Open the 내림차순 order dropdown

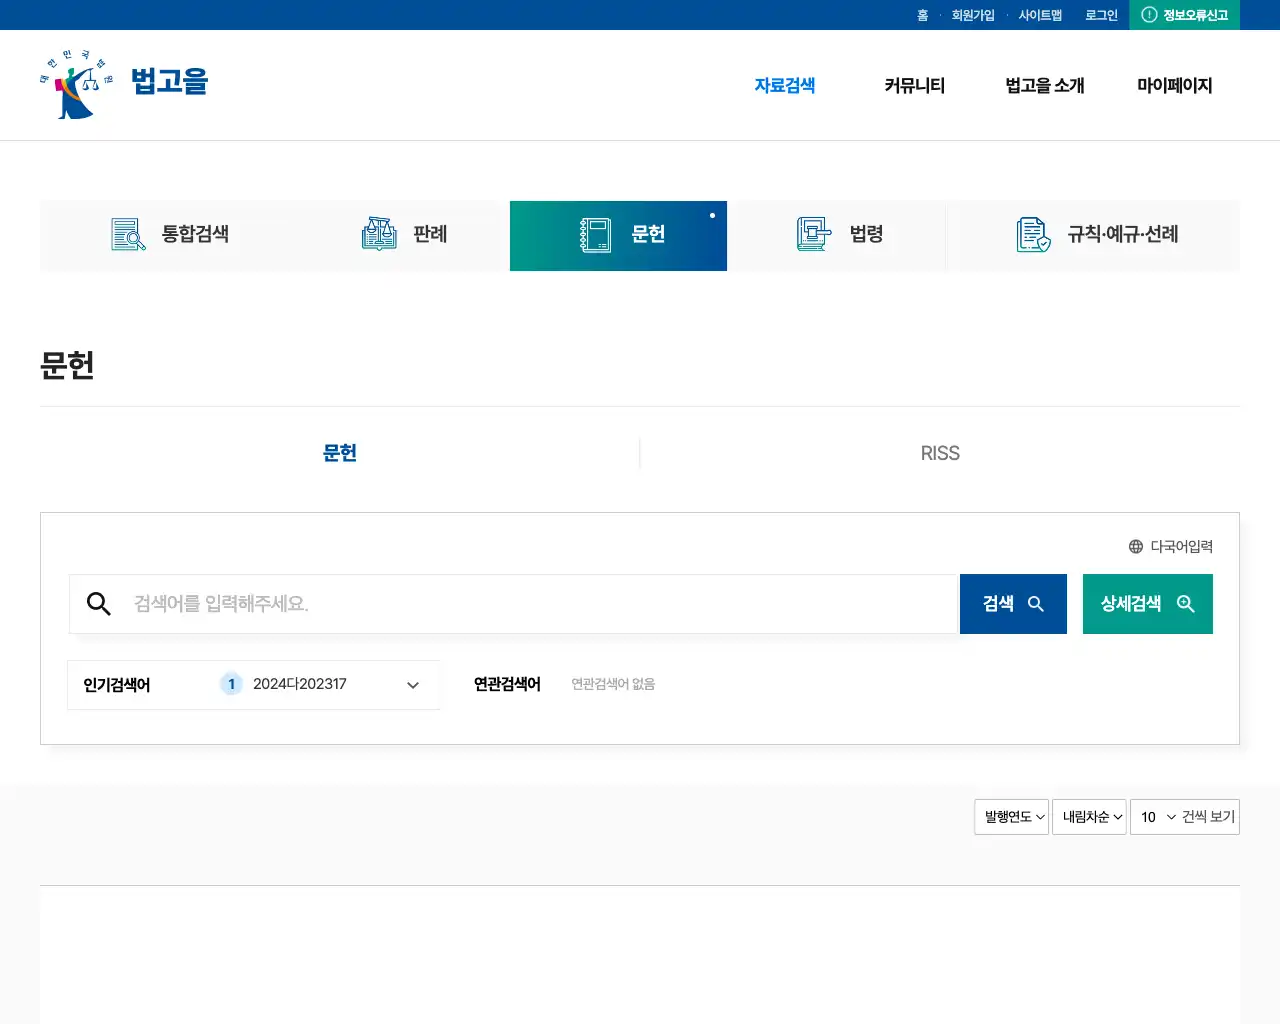pyautogui.click(x=1089, y=817)
